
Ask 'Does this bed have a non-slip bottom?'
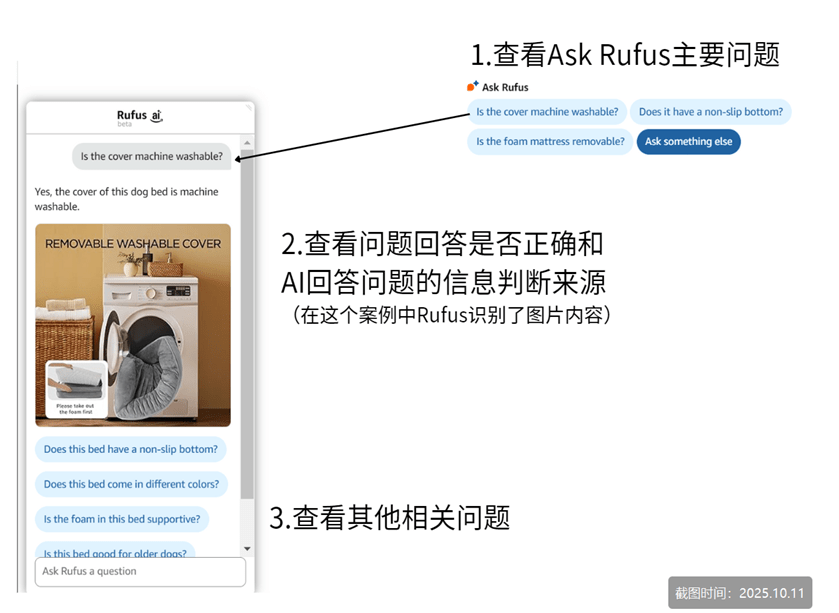[131, 449]
